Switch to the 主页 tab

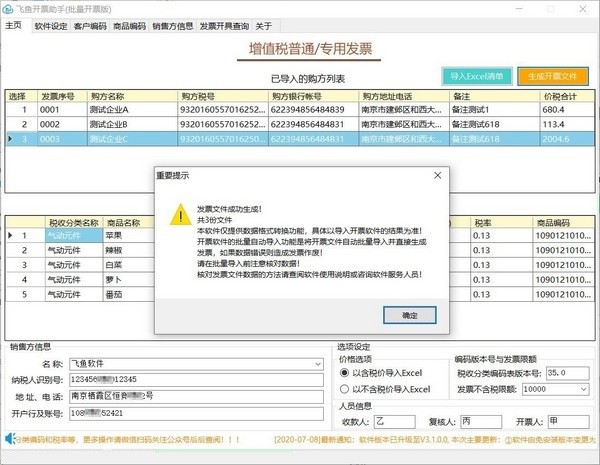[13, 26]
